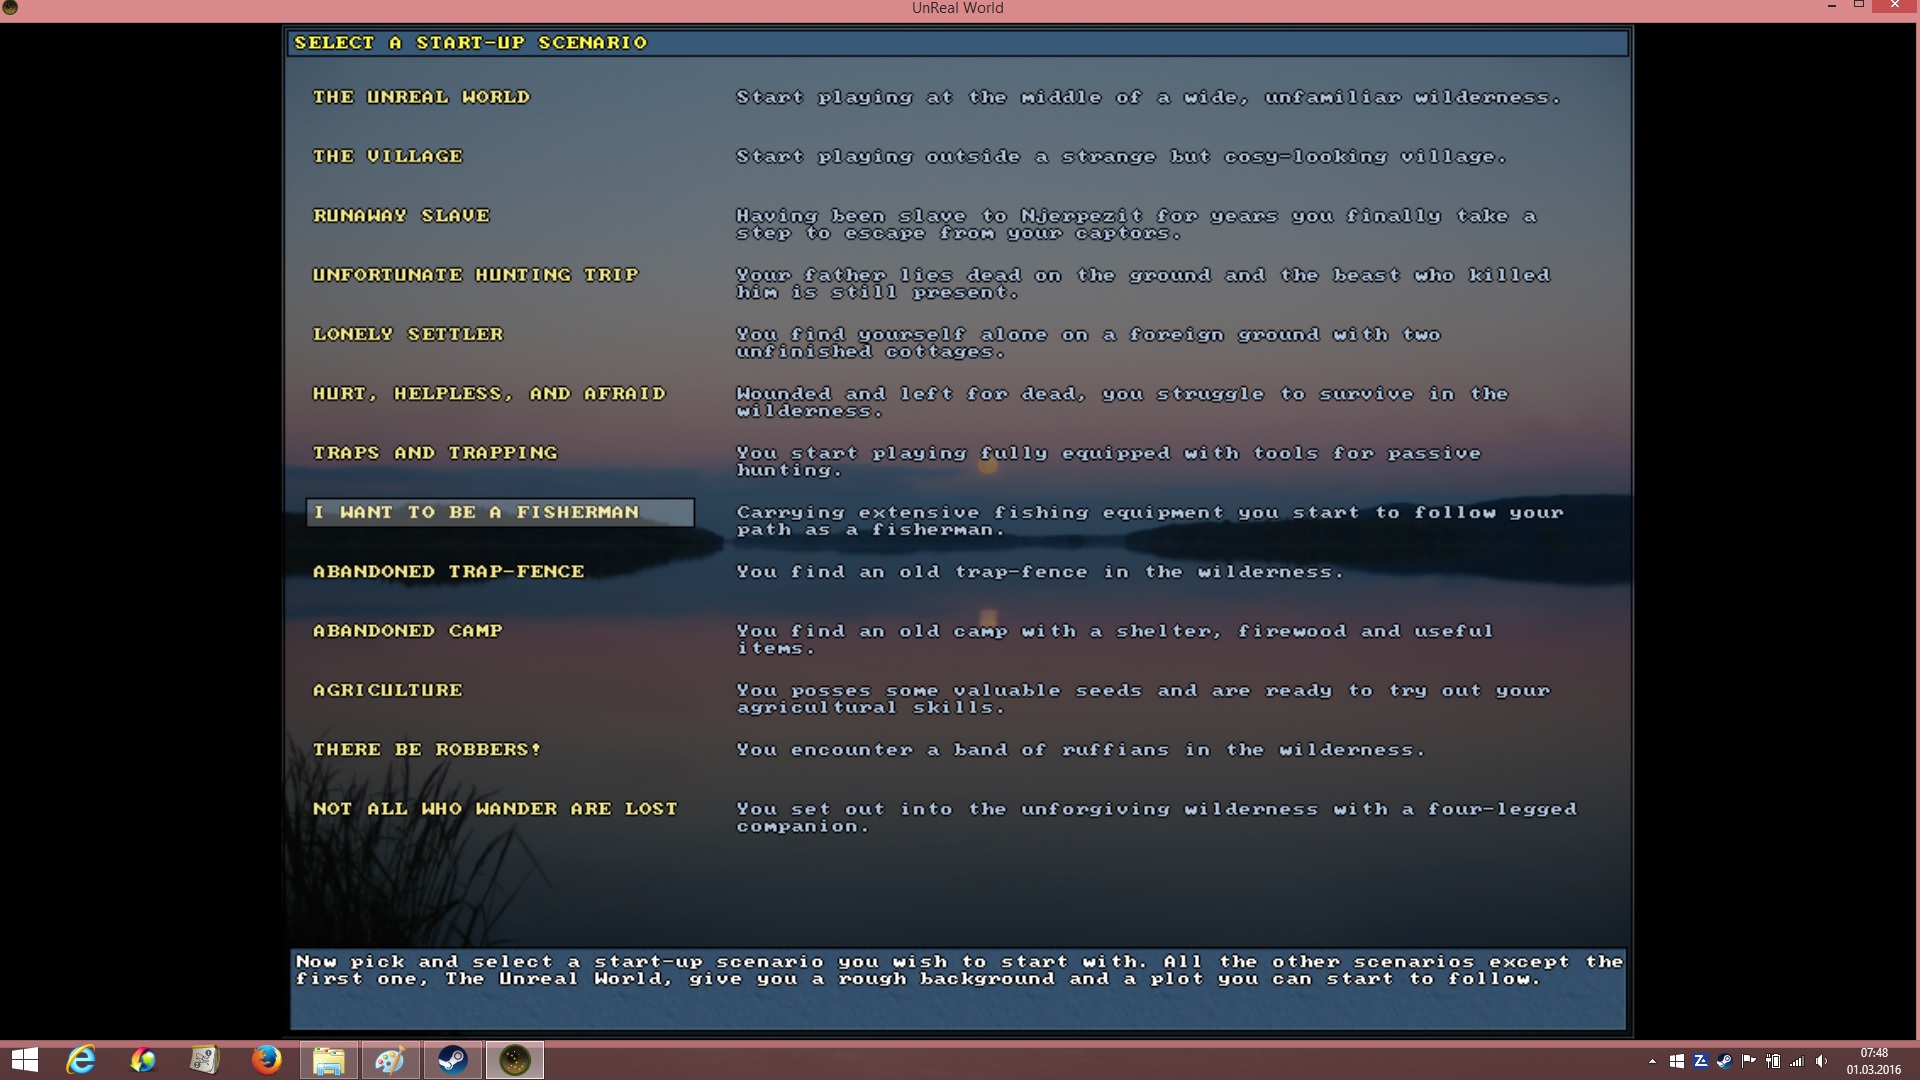Choose Not All Who Wander Are Lost
1920x1080 pixels.
tap(495, 808)
